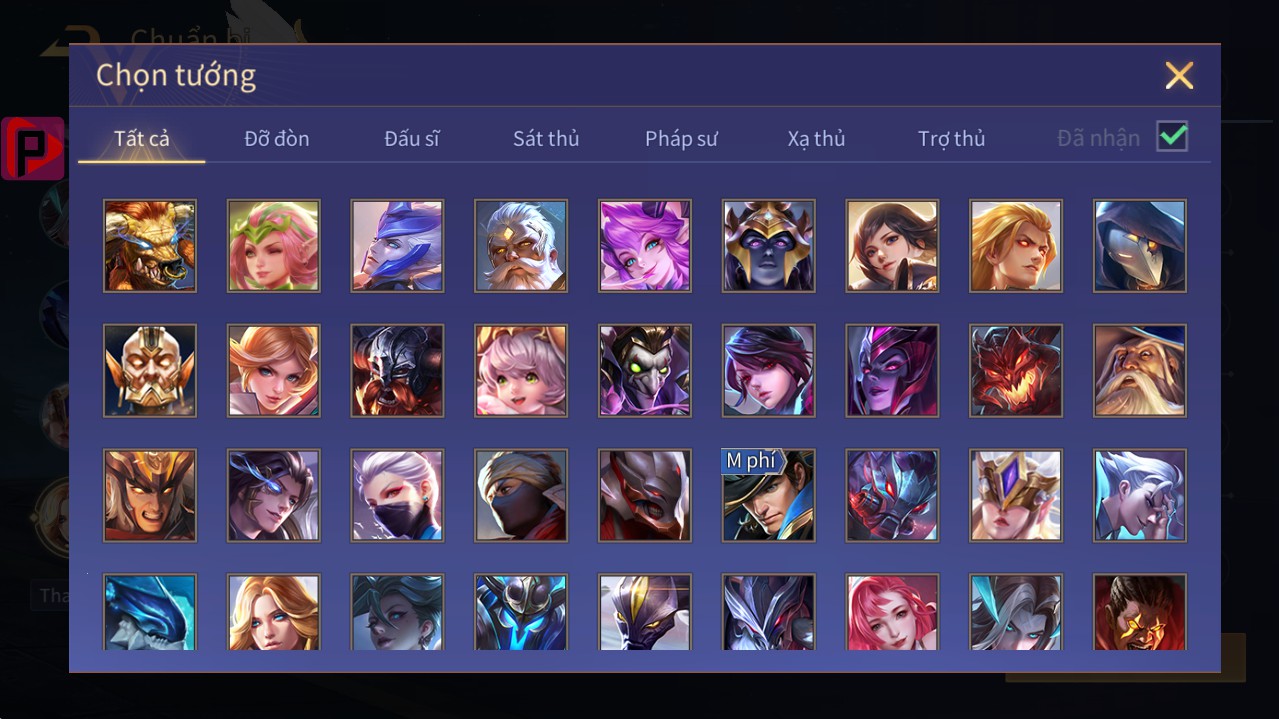Pick the wizard with long white beard and hat
This screenshot has width=1279, height=719.
coord(1140,371)
